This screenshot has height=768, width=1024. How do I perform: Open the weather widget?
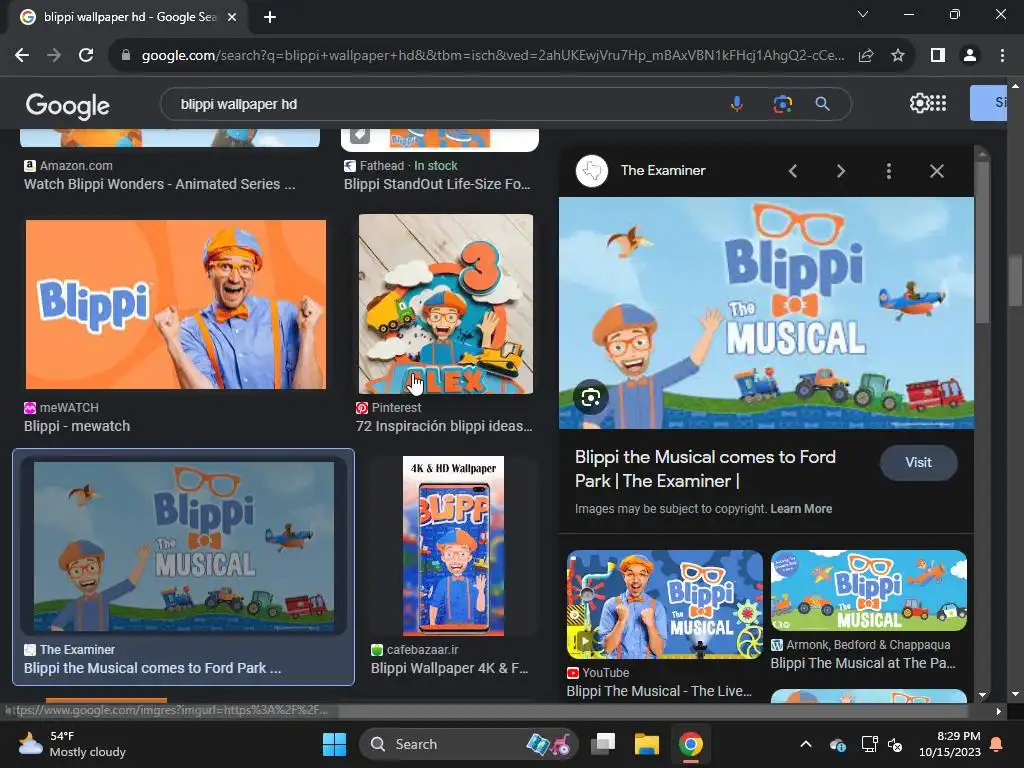point(72,744)
